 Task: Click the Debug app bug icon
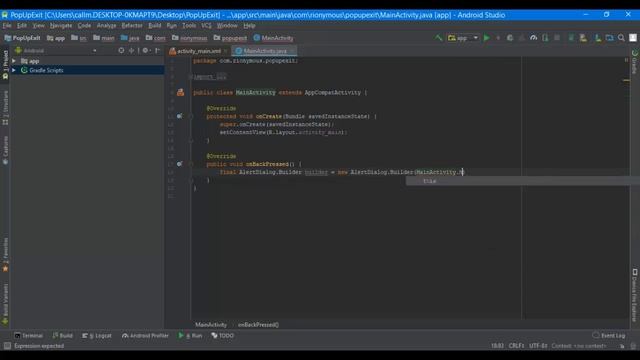510,38
